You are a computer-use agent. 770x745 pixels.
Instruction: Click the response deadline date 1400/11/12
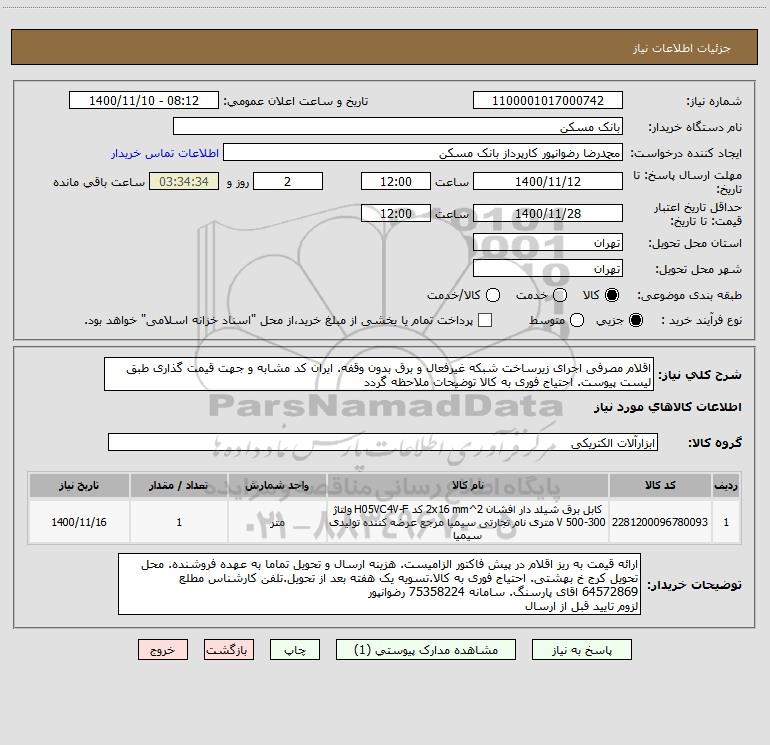548,181
